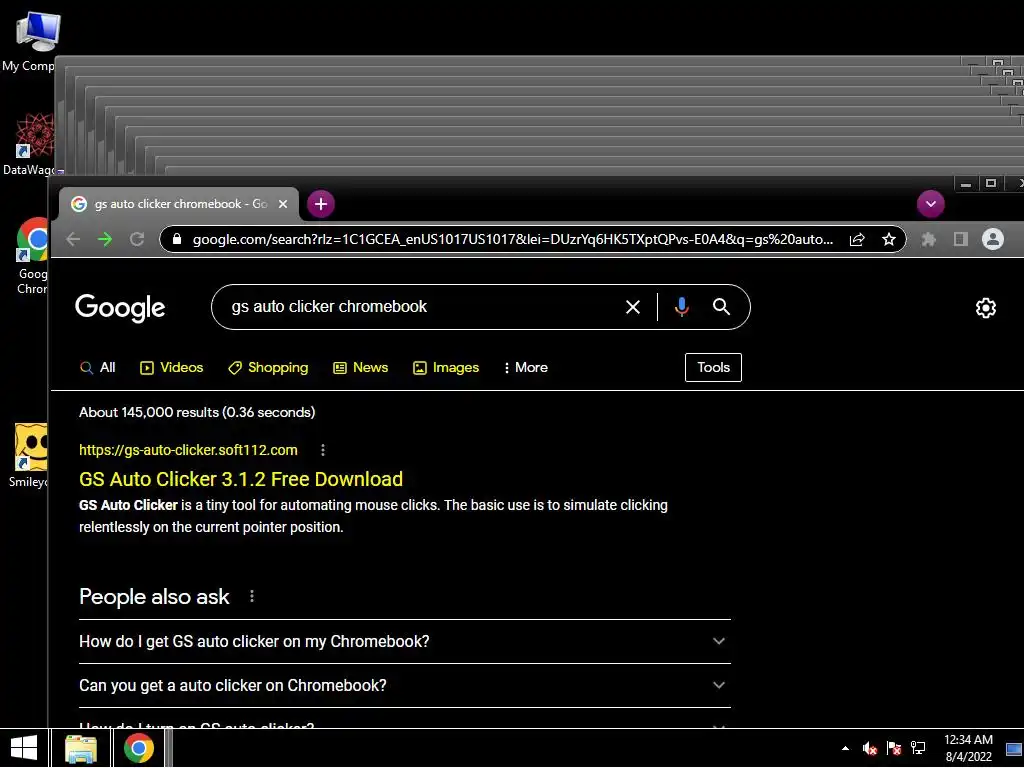This screenshot has width=1024, height=768.
Task: Expand How do I get GS auto clicker question
Action: (x=405, y=641)
